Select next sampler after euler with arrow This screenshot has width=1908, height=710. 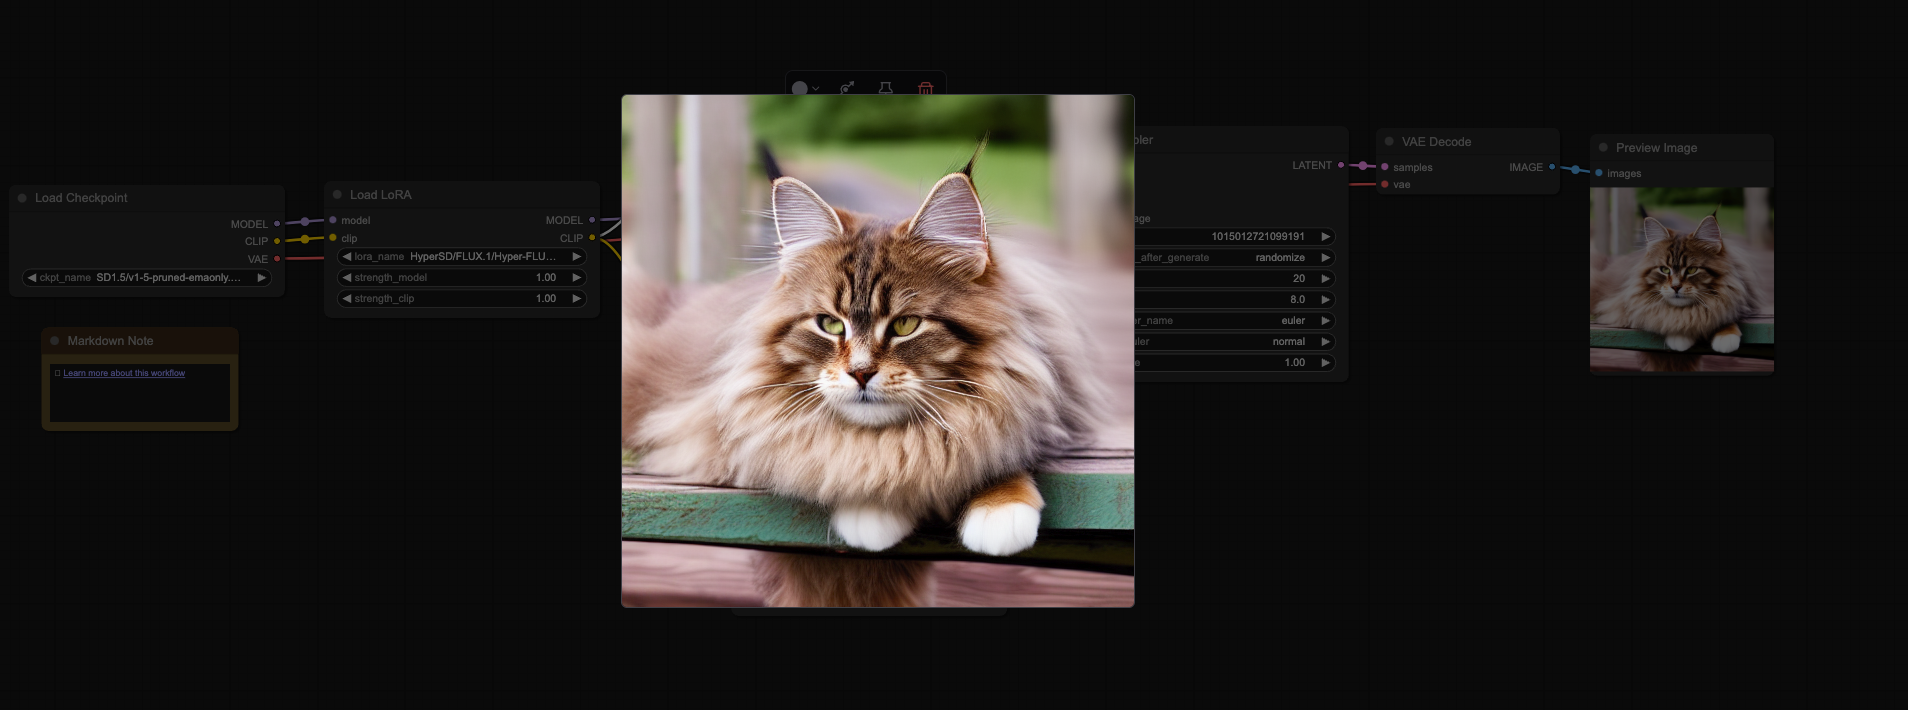(x=1325, y=321)
